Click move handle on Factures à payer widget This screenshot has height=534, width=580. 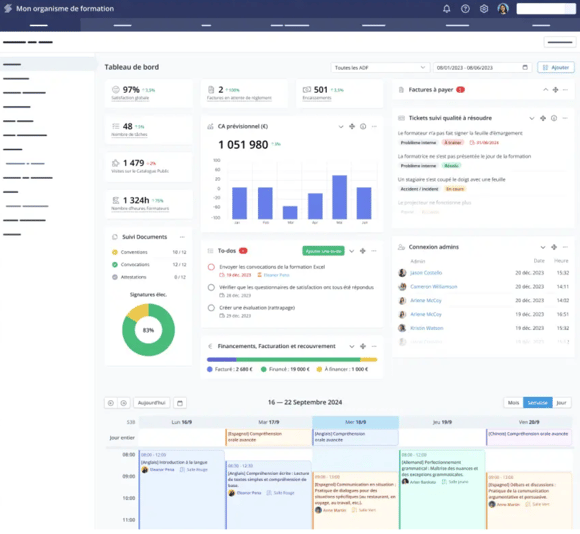[555, 90]
